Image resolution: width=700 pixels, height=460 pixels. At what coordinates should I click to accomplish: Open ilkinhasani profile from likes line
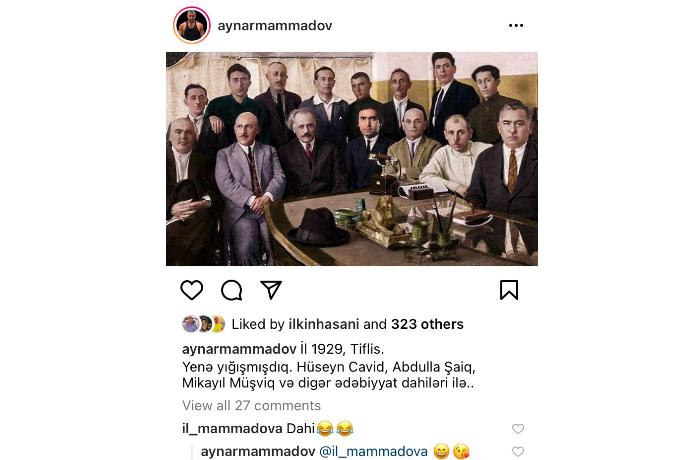324,324
